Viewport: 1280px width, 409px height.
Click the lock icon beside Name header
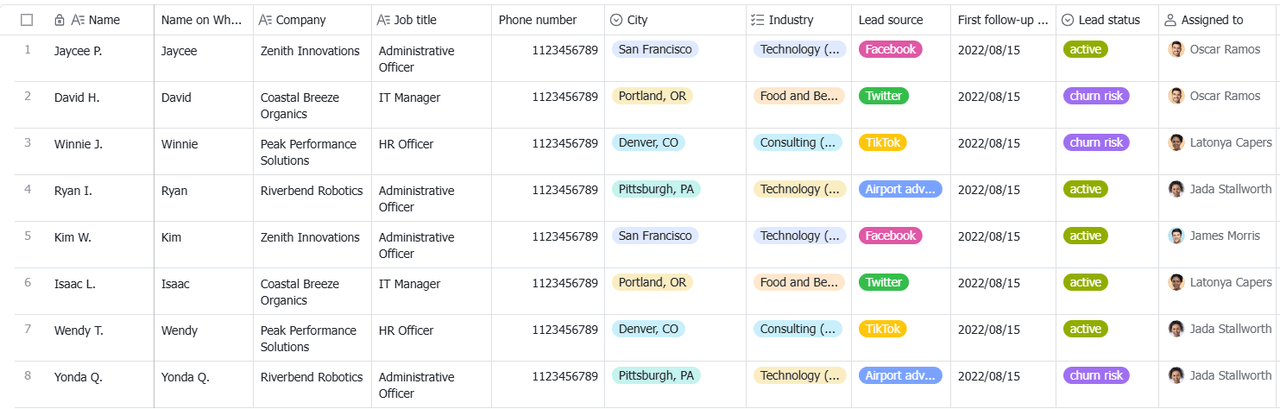tap(60, 20)
